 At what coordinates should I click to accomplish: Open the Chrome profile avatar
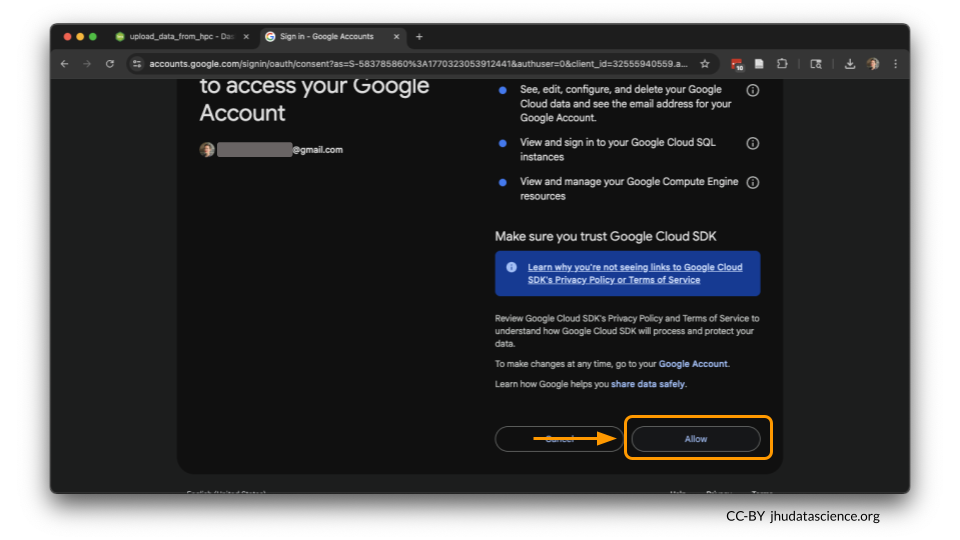(873, 64)
